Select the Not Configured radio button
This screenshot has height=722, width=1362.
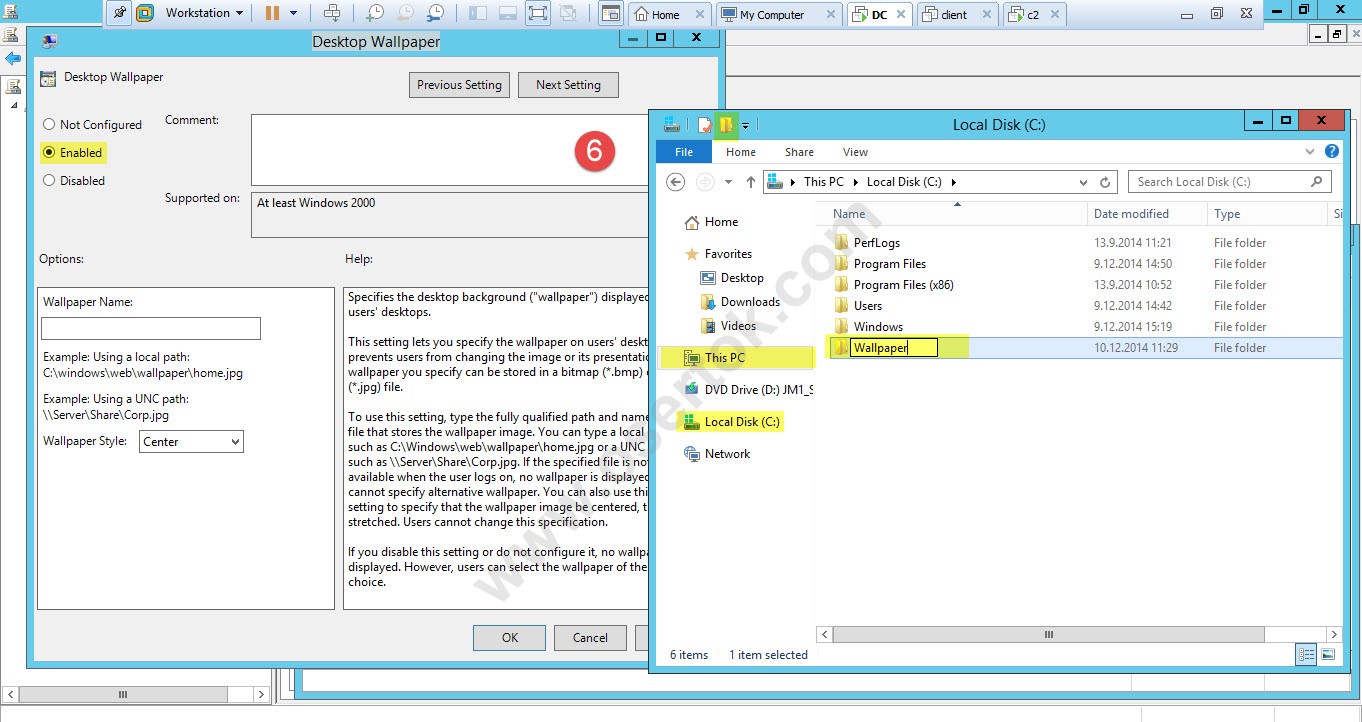point(49,125)
